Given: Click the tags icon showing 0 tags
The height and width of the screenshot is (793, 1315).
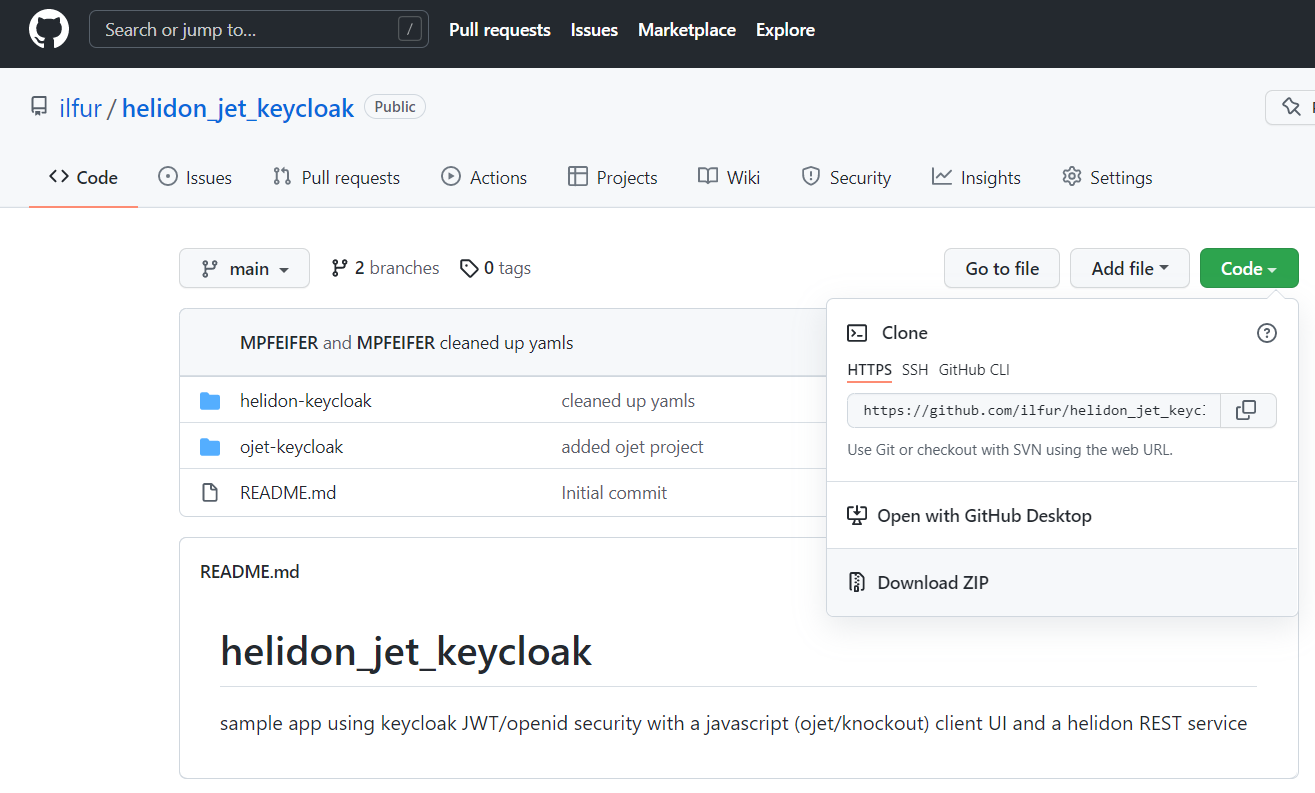Looking at the screenshot, I should click(x=469, y=268).
